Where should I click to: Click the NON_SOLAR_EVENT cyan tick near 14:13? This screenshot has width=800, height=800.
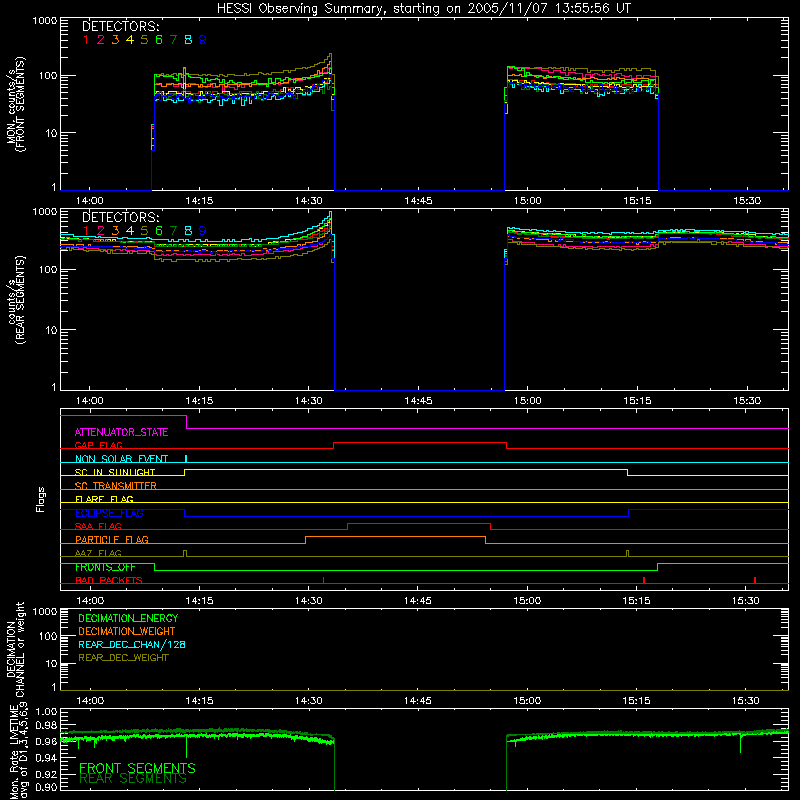point(186,459)
